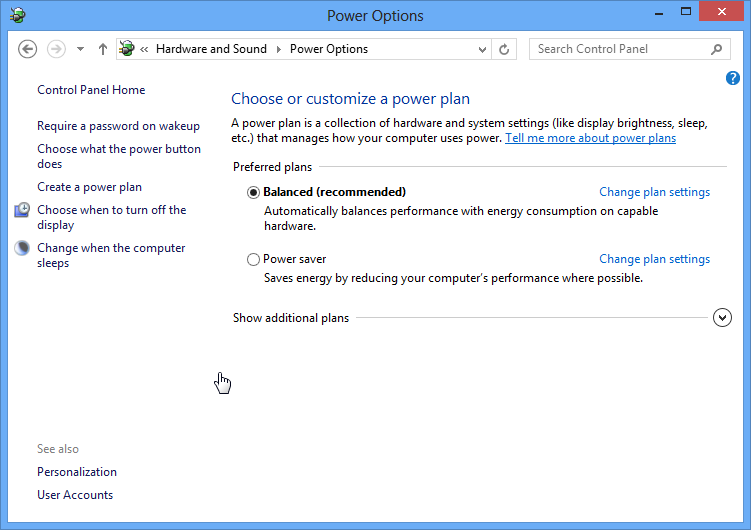Screen dimensions: 751x530
Task: Change plan settings for Balanced plan
Action: tap(654, 192)
